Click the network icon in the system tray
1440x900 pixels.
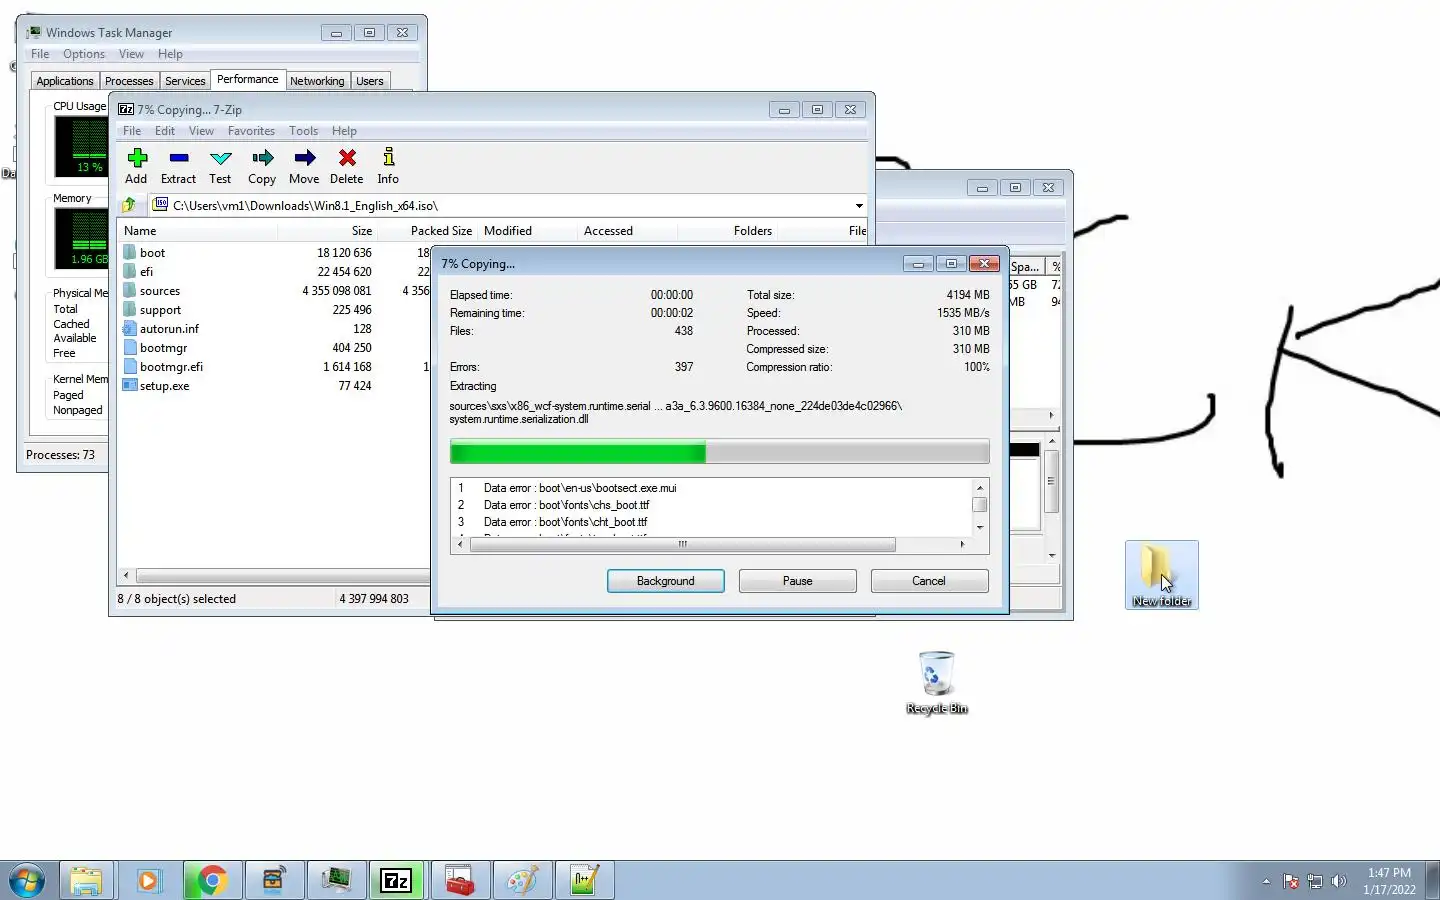pyautogui.click(x=1315, y=881)
